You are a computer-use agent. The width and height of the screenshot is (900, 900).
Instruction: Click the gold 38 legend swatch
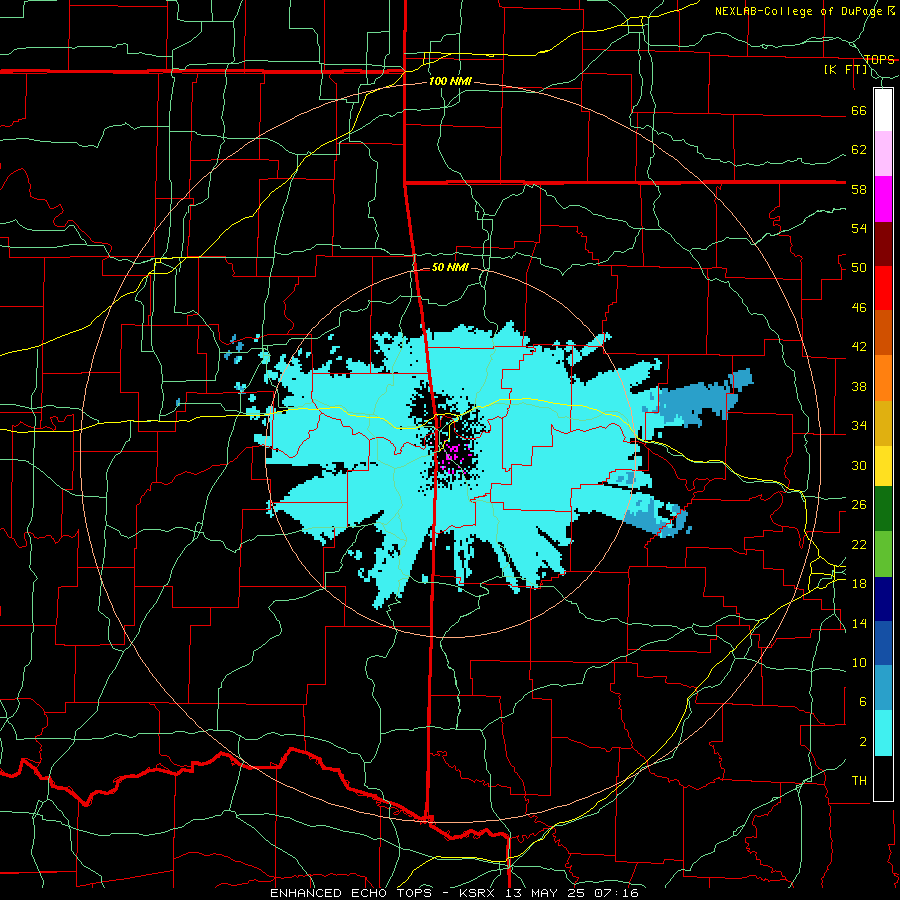pos(883,423)
